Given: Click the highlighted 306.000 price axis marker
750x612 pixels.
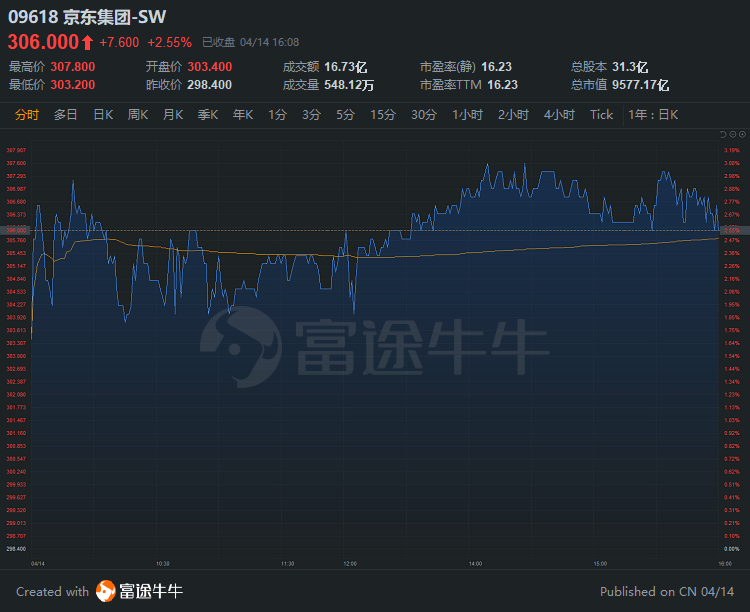Looking at the screenshot, I should pyautogui.click(x=15, y=231).
